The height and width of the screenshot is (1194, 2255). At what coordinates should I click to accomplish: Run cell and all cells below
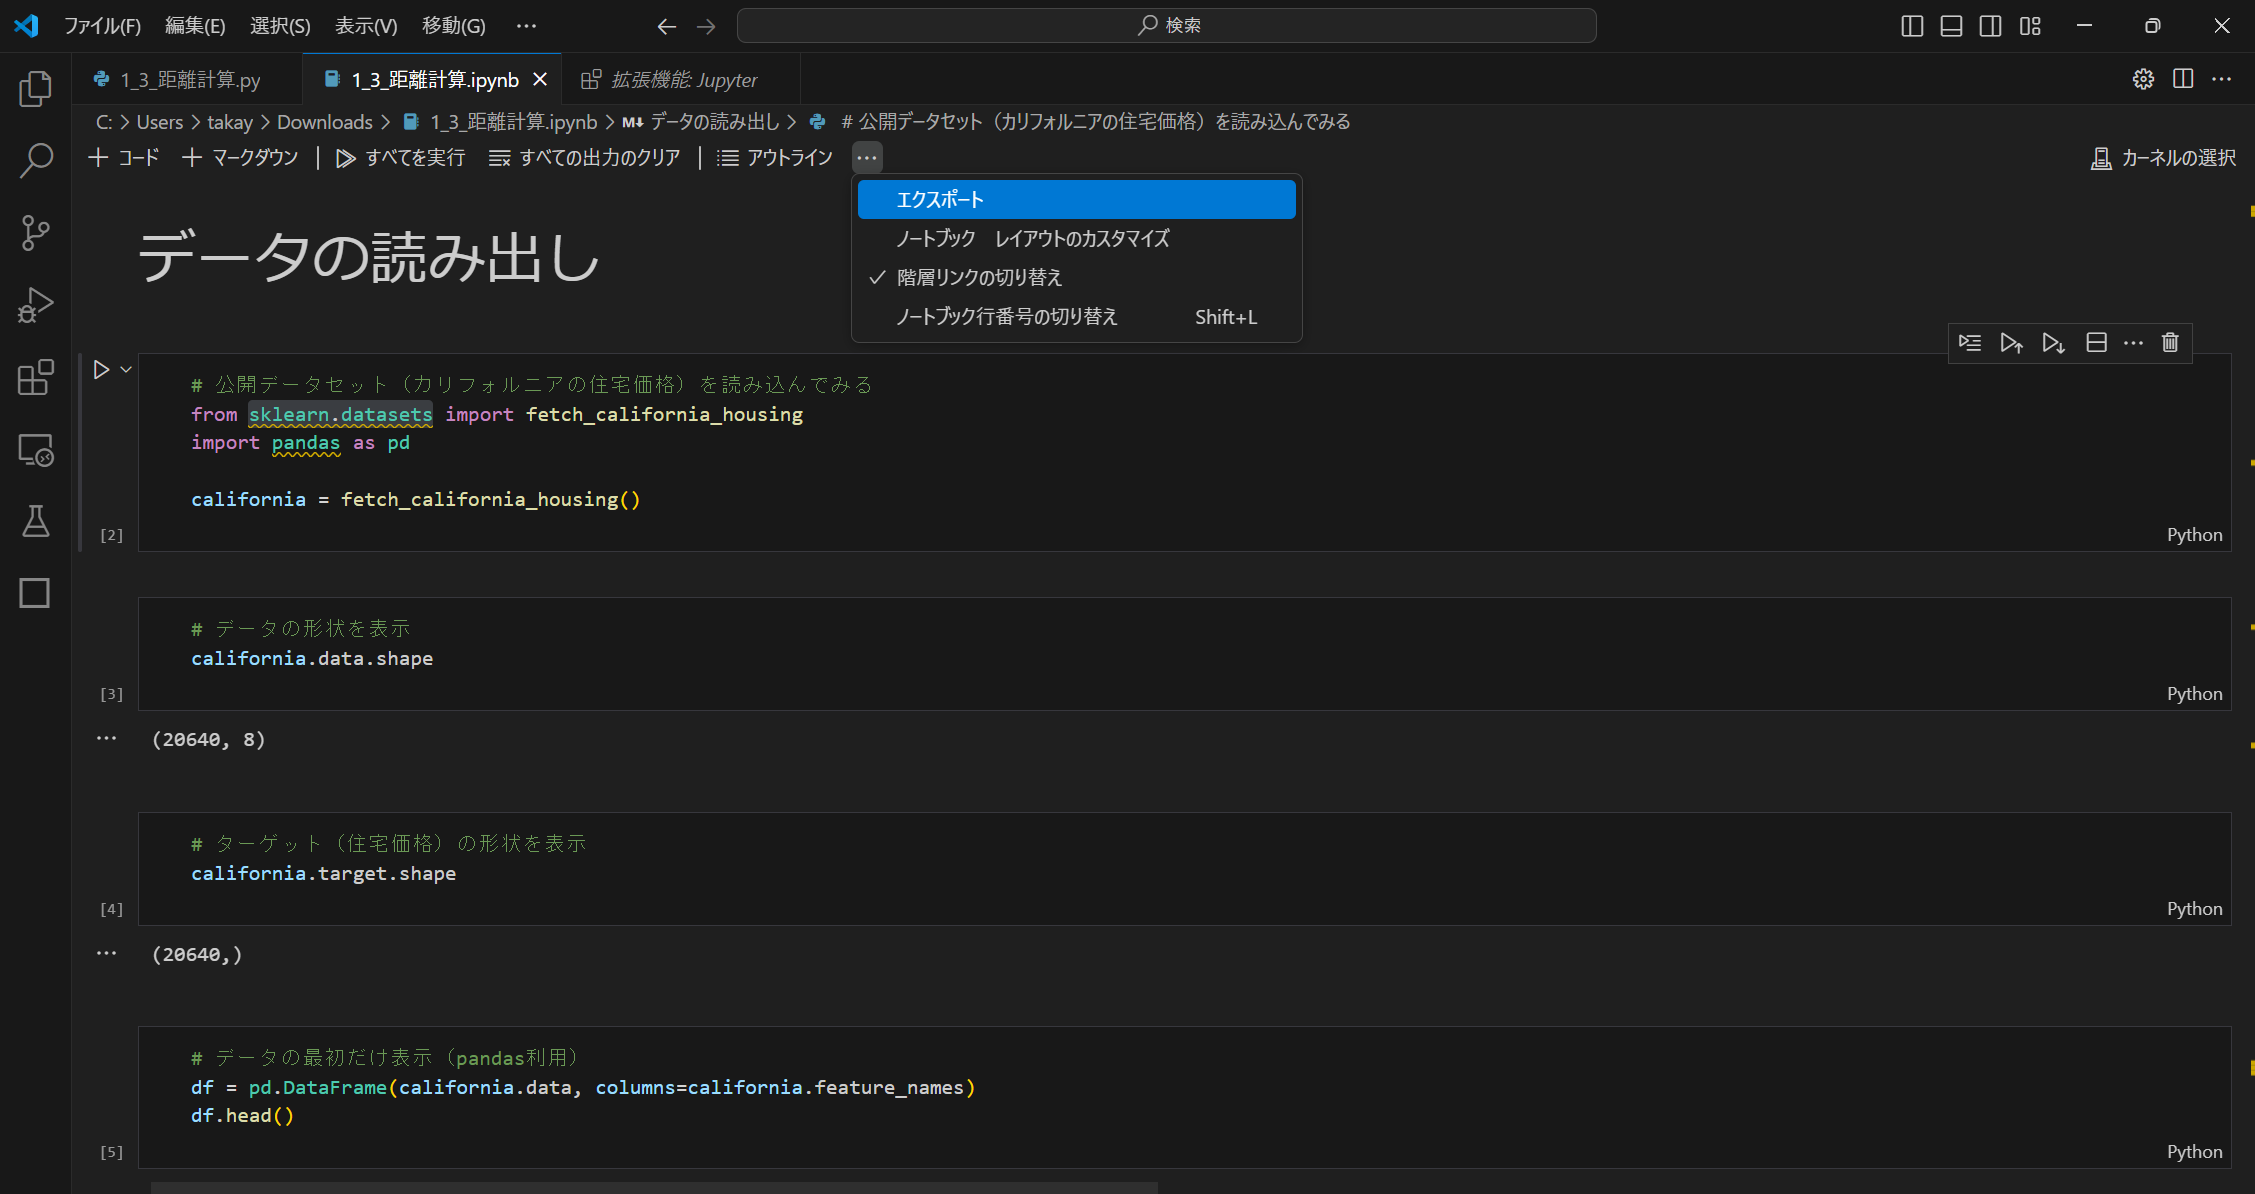click(x=2054, y=343)
